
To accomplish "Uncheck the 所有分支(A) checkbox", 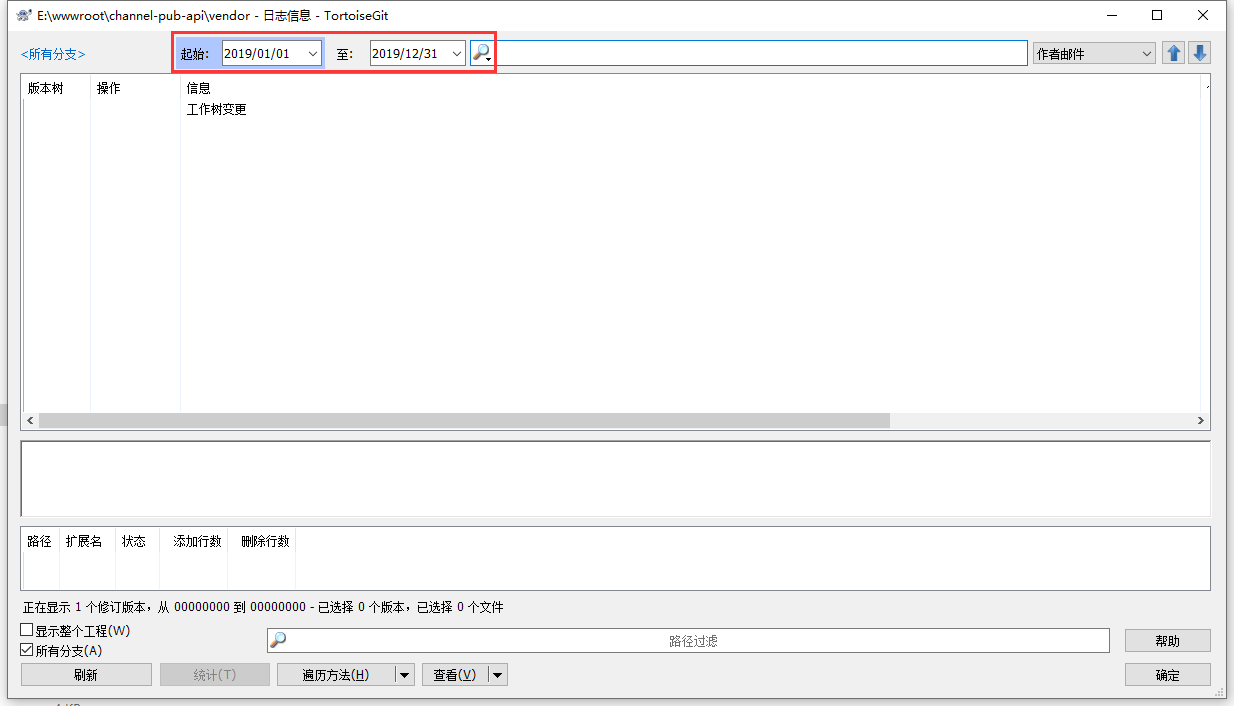I will click(x=27, y=650).
